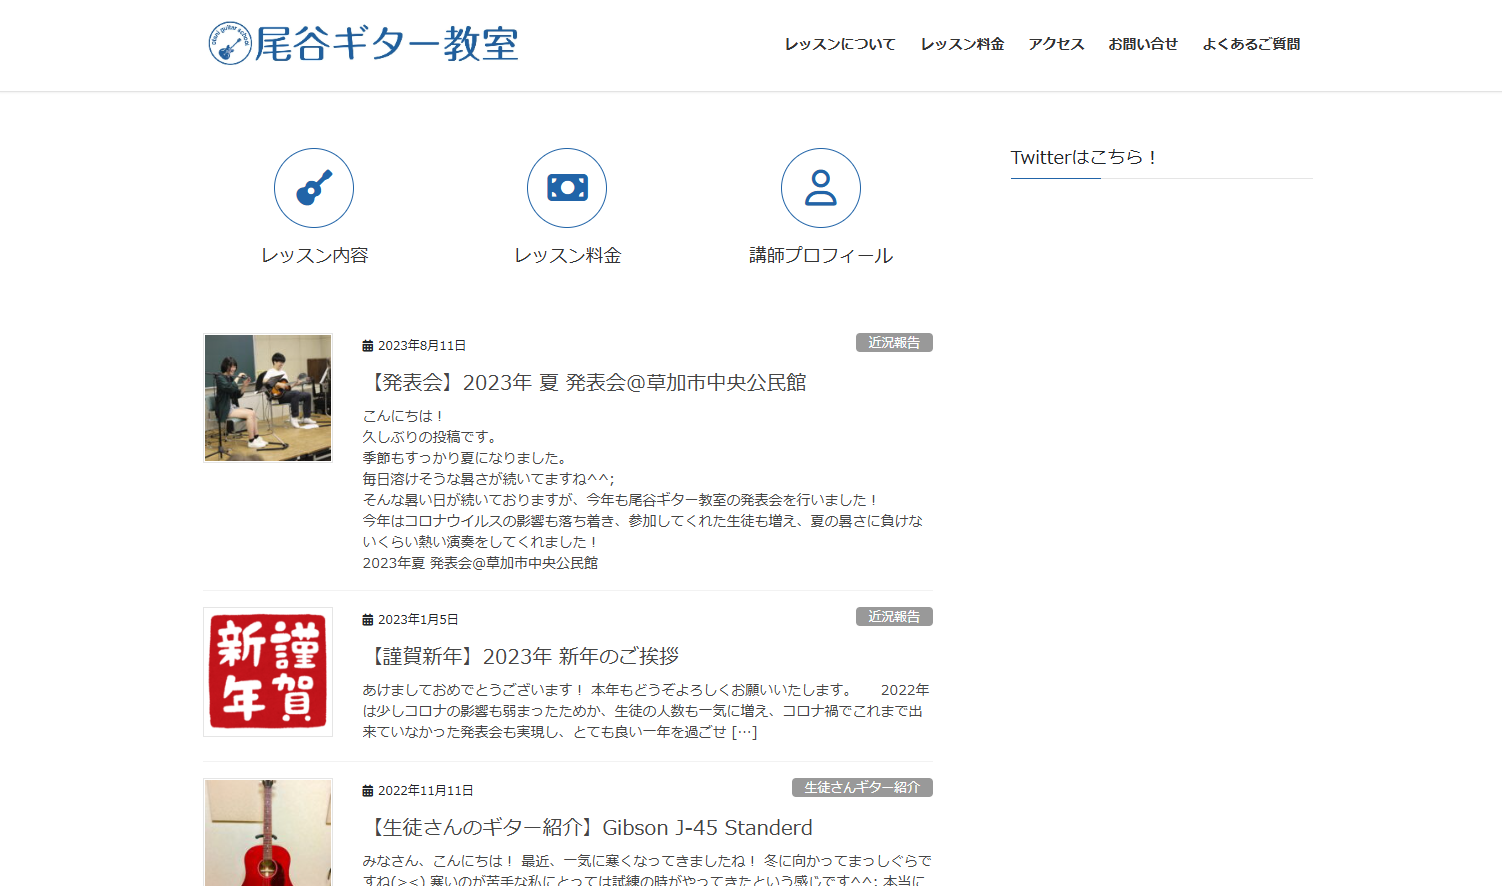The image size is (1502, 886).
Task: Click the 近況報告 category tag on the top post
Action: 894,342
